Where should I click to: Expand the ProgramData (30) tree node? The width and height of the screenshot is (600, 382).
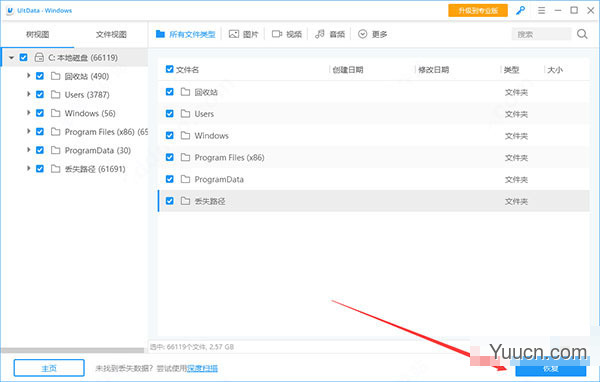click(x=28, y=150)
